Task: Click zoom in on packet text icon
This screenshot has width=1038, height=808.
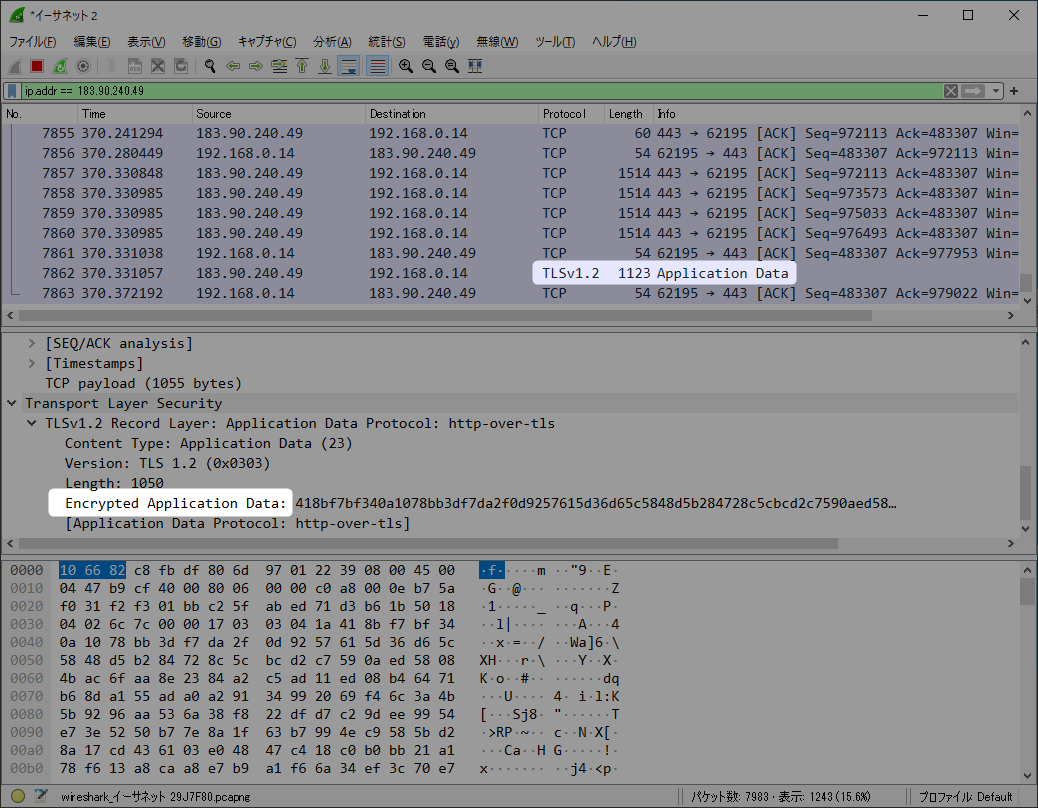Action: point(406,66)
